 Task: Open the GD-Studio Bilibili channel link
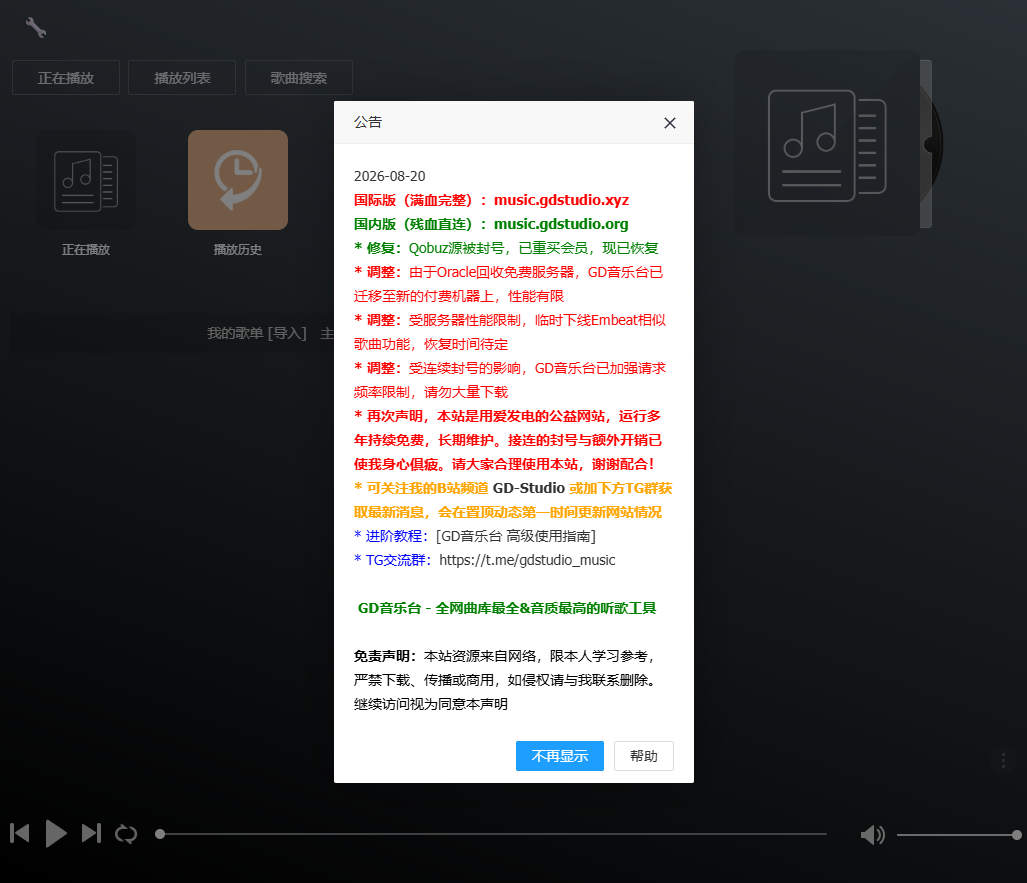tap(529, 488)
